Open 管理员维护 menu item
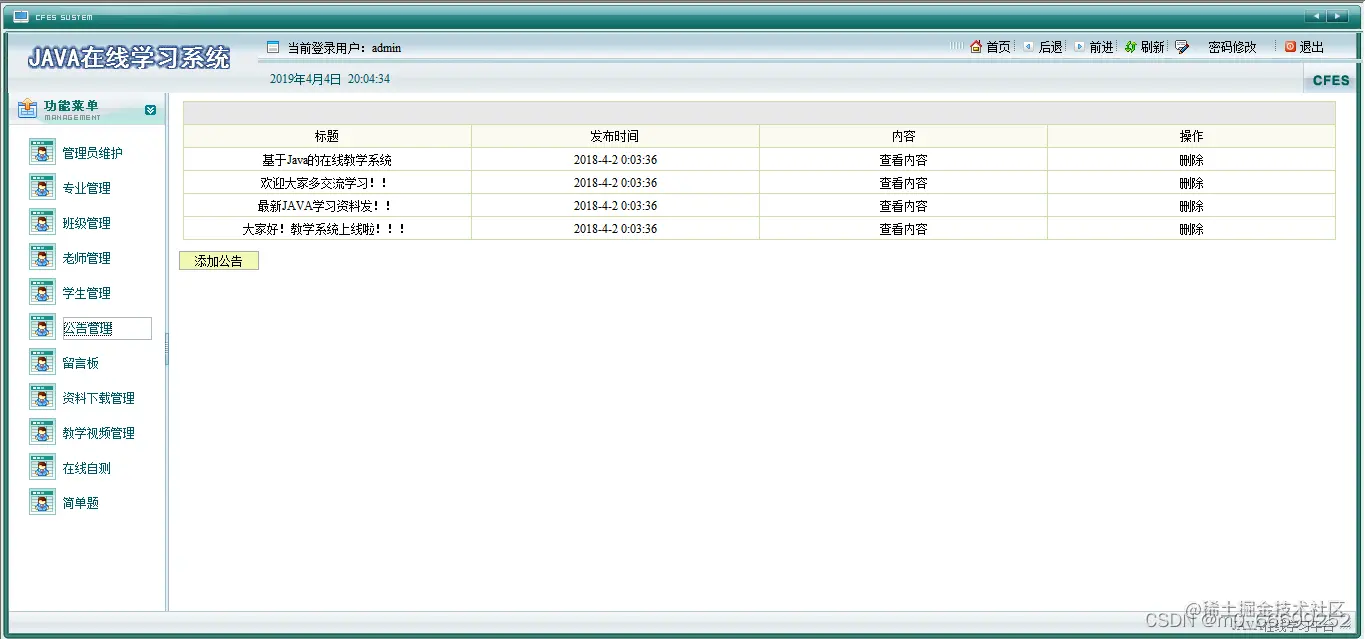 [93, 153]
